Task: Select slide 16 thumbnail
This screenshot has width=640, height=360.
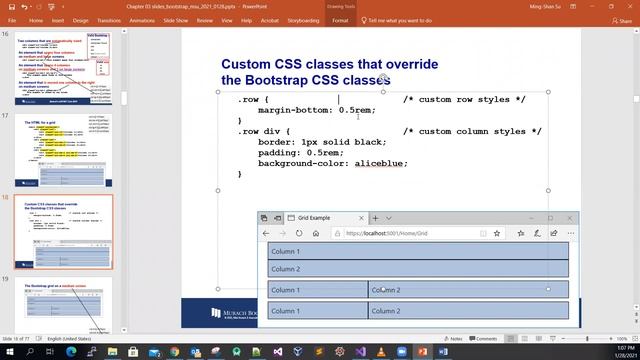Action: pyautogui.click(x=63, y=68)
